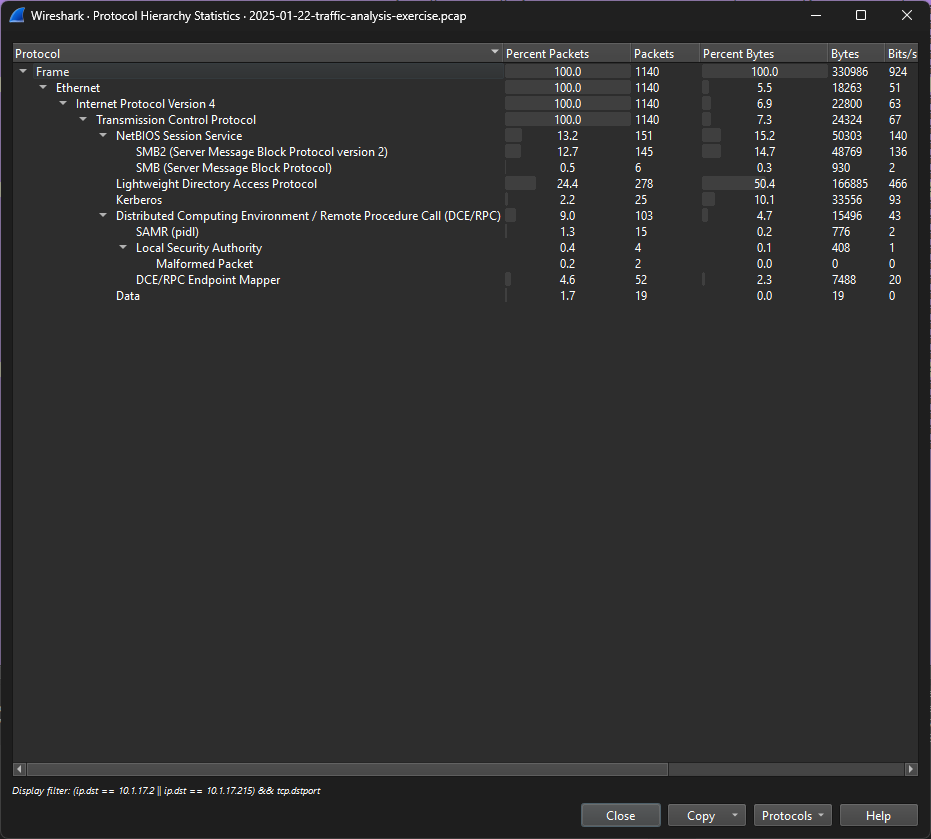This screenshot has width=931, height=839.
Task: Click the Close button
Action: (x=620, y=816)
